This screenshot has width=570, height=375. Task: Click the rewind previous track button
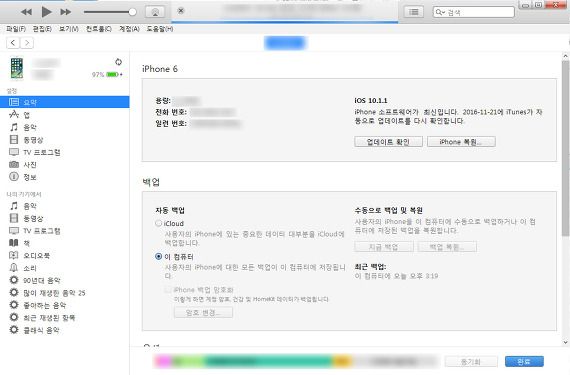coord(26,12)
